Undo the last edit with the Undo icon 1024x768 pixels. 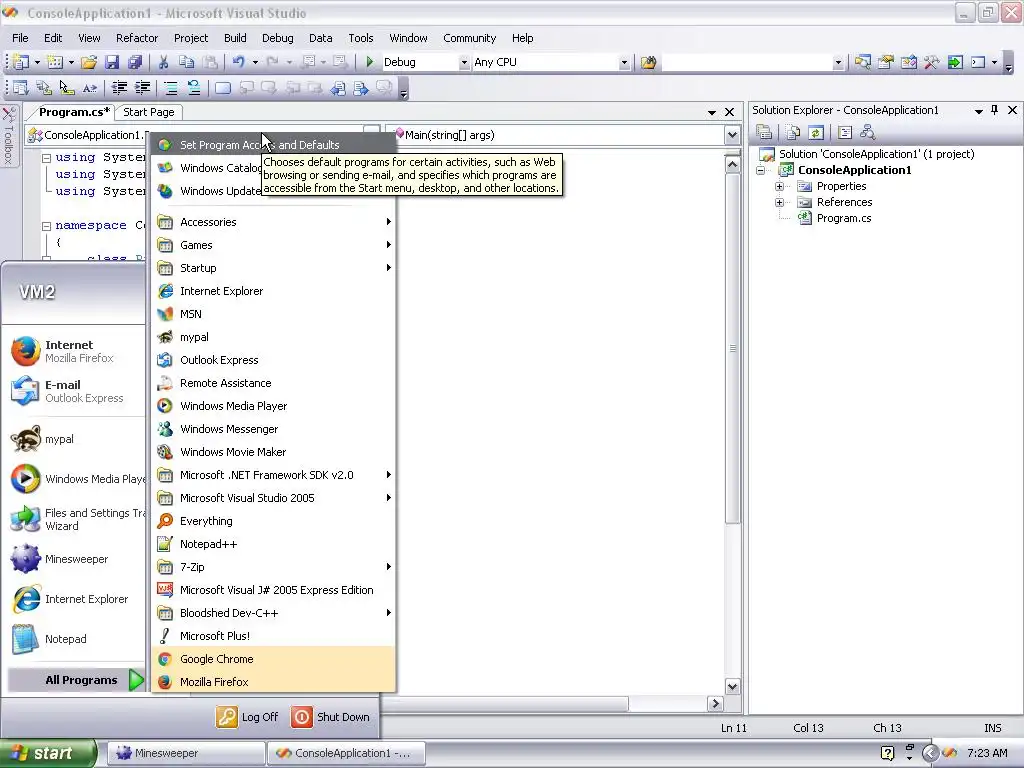click(238, 62)
